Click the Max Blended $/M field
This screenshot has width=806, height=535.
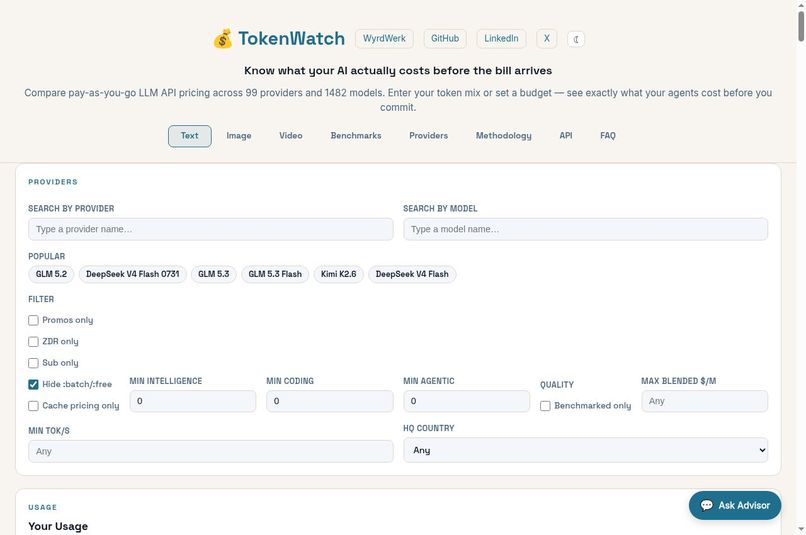tap(705, 401)
